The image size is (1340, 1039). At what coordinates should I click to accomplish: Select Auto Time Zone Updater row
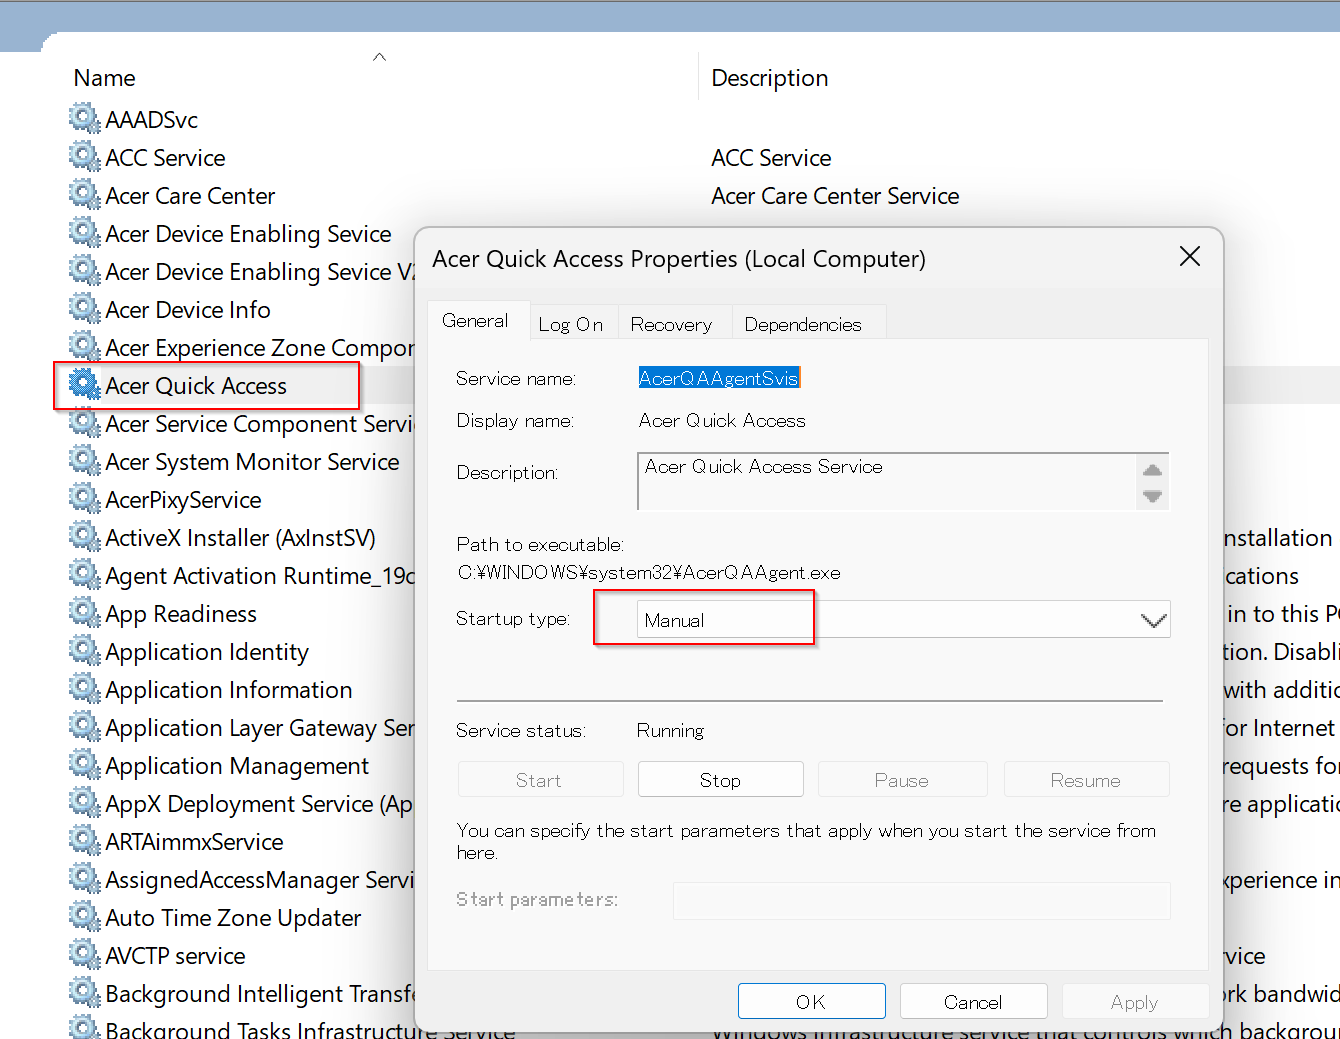point(233,918)
